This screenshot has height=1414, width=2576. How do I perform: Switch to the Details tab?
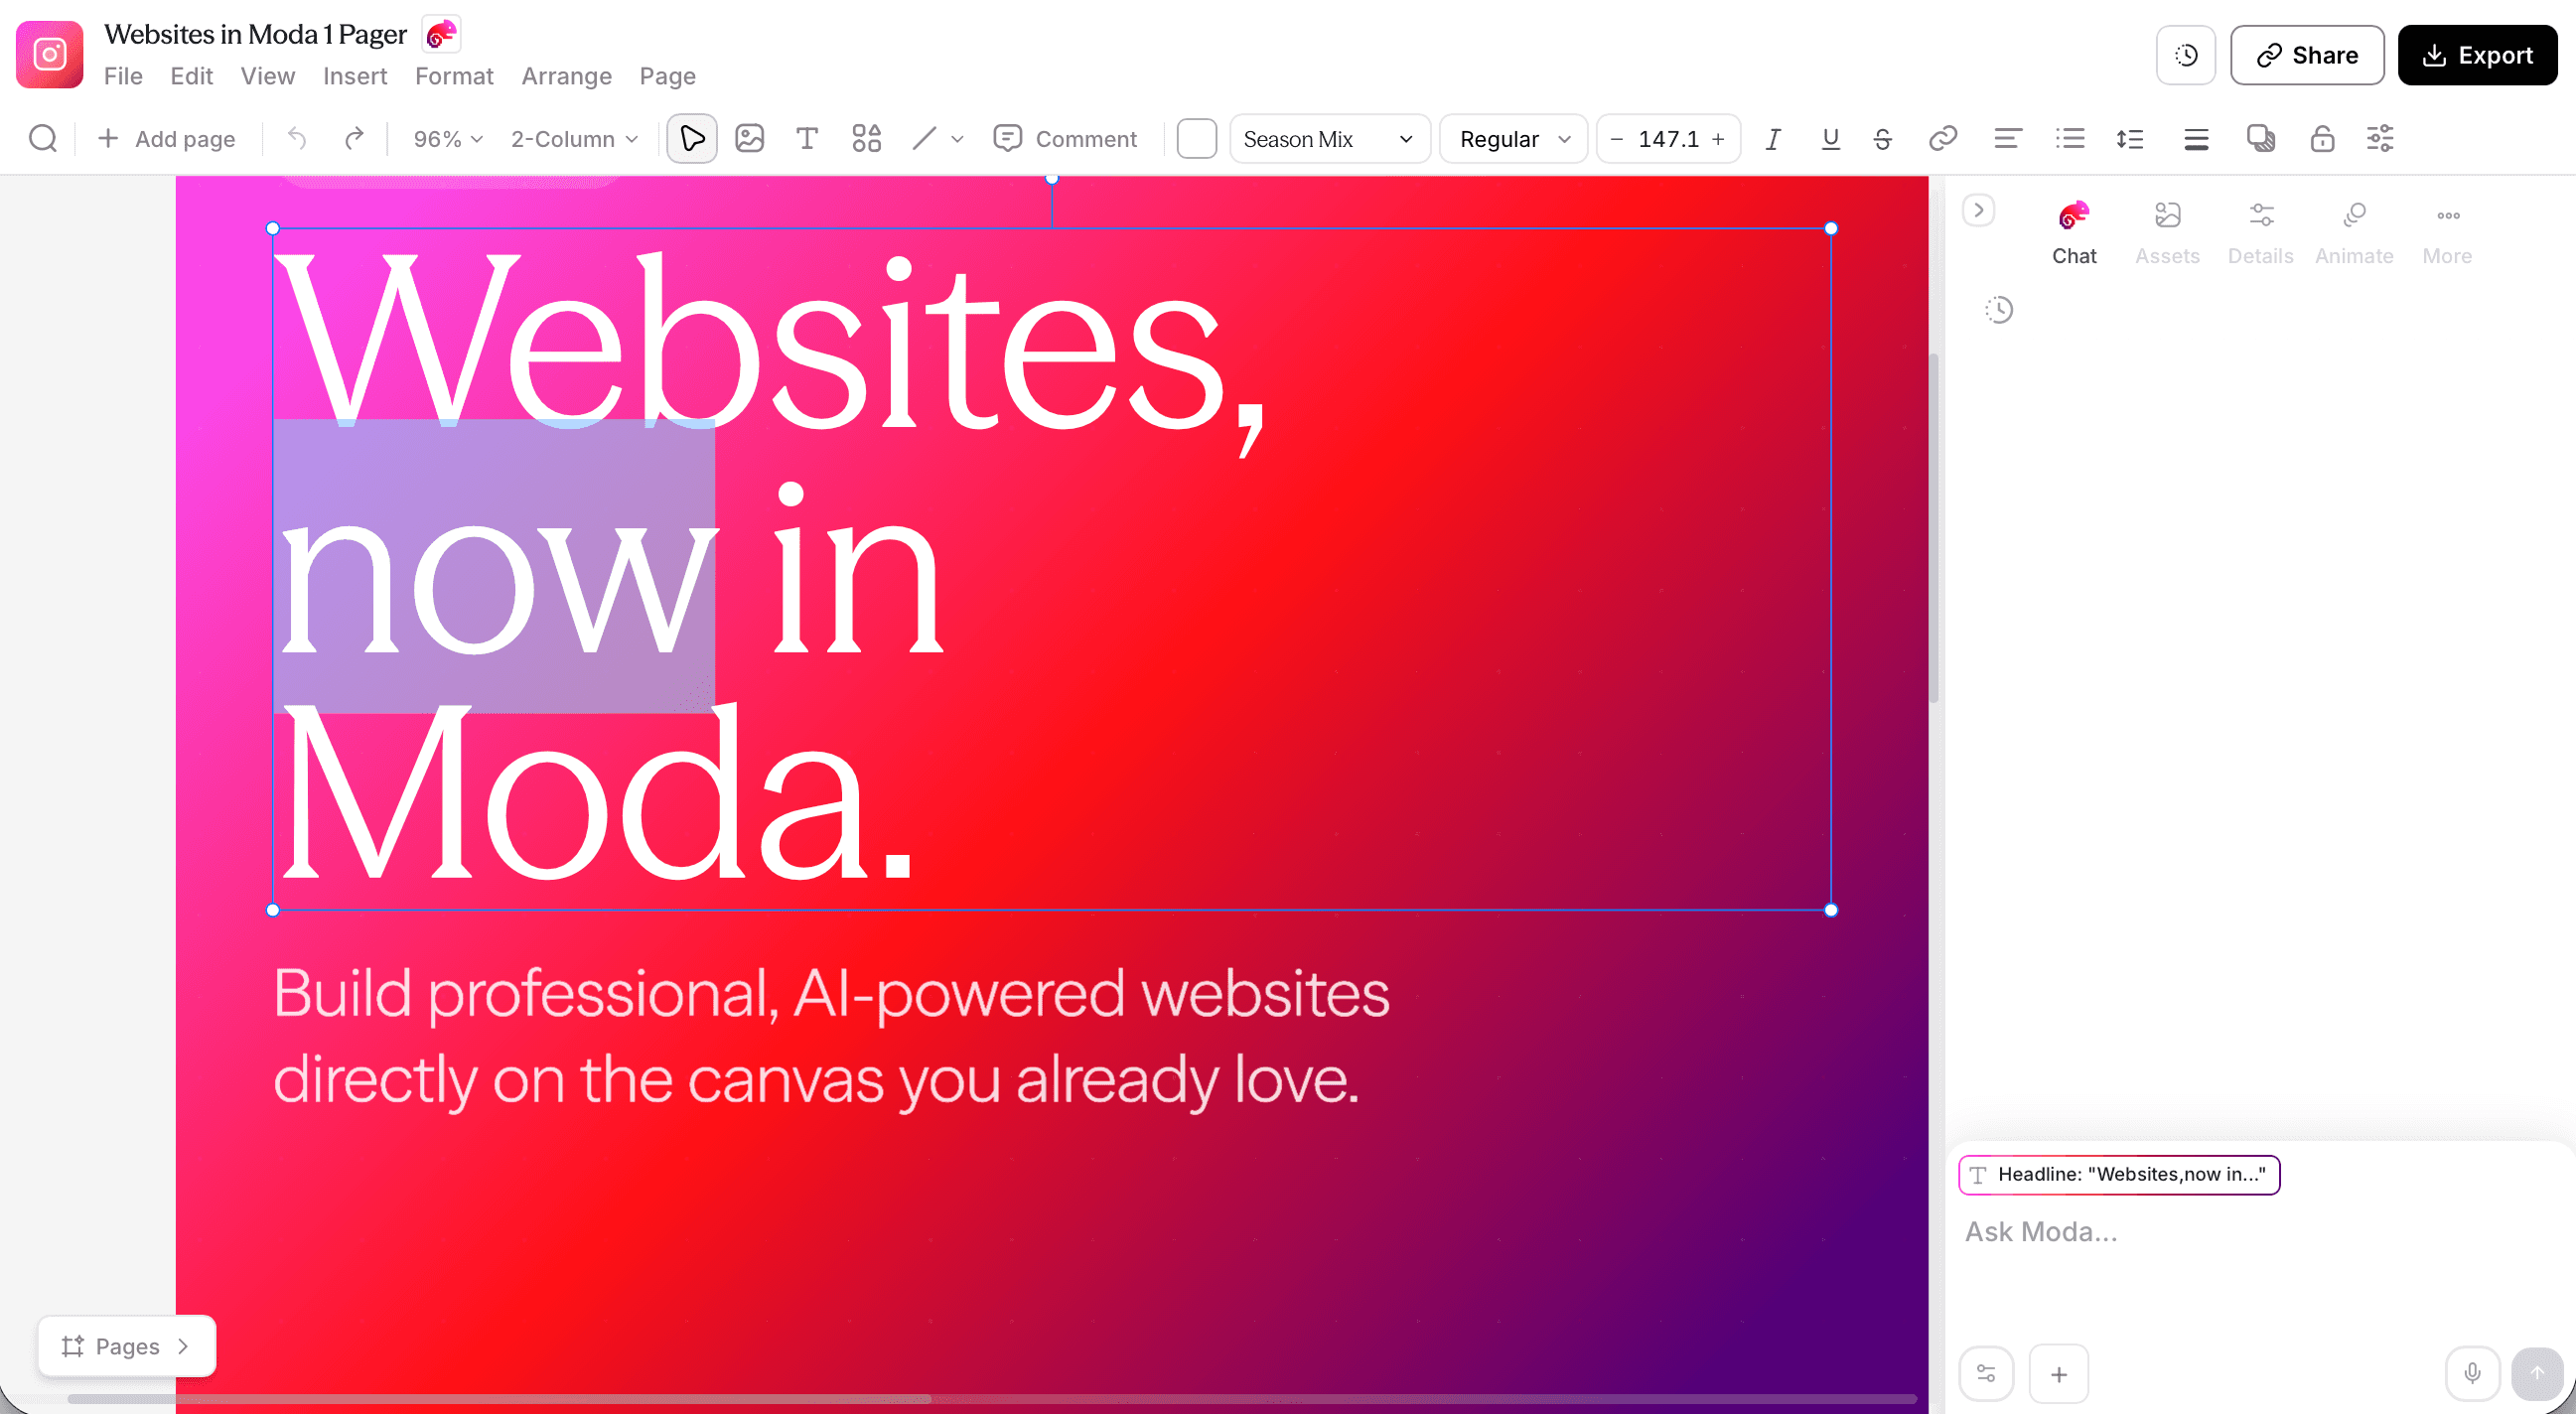pyautogui.click(x=2260, y=232)
